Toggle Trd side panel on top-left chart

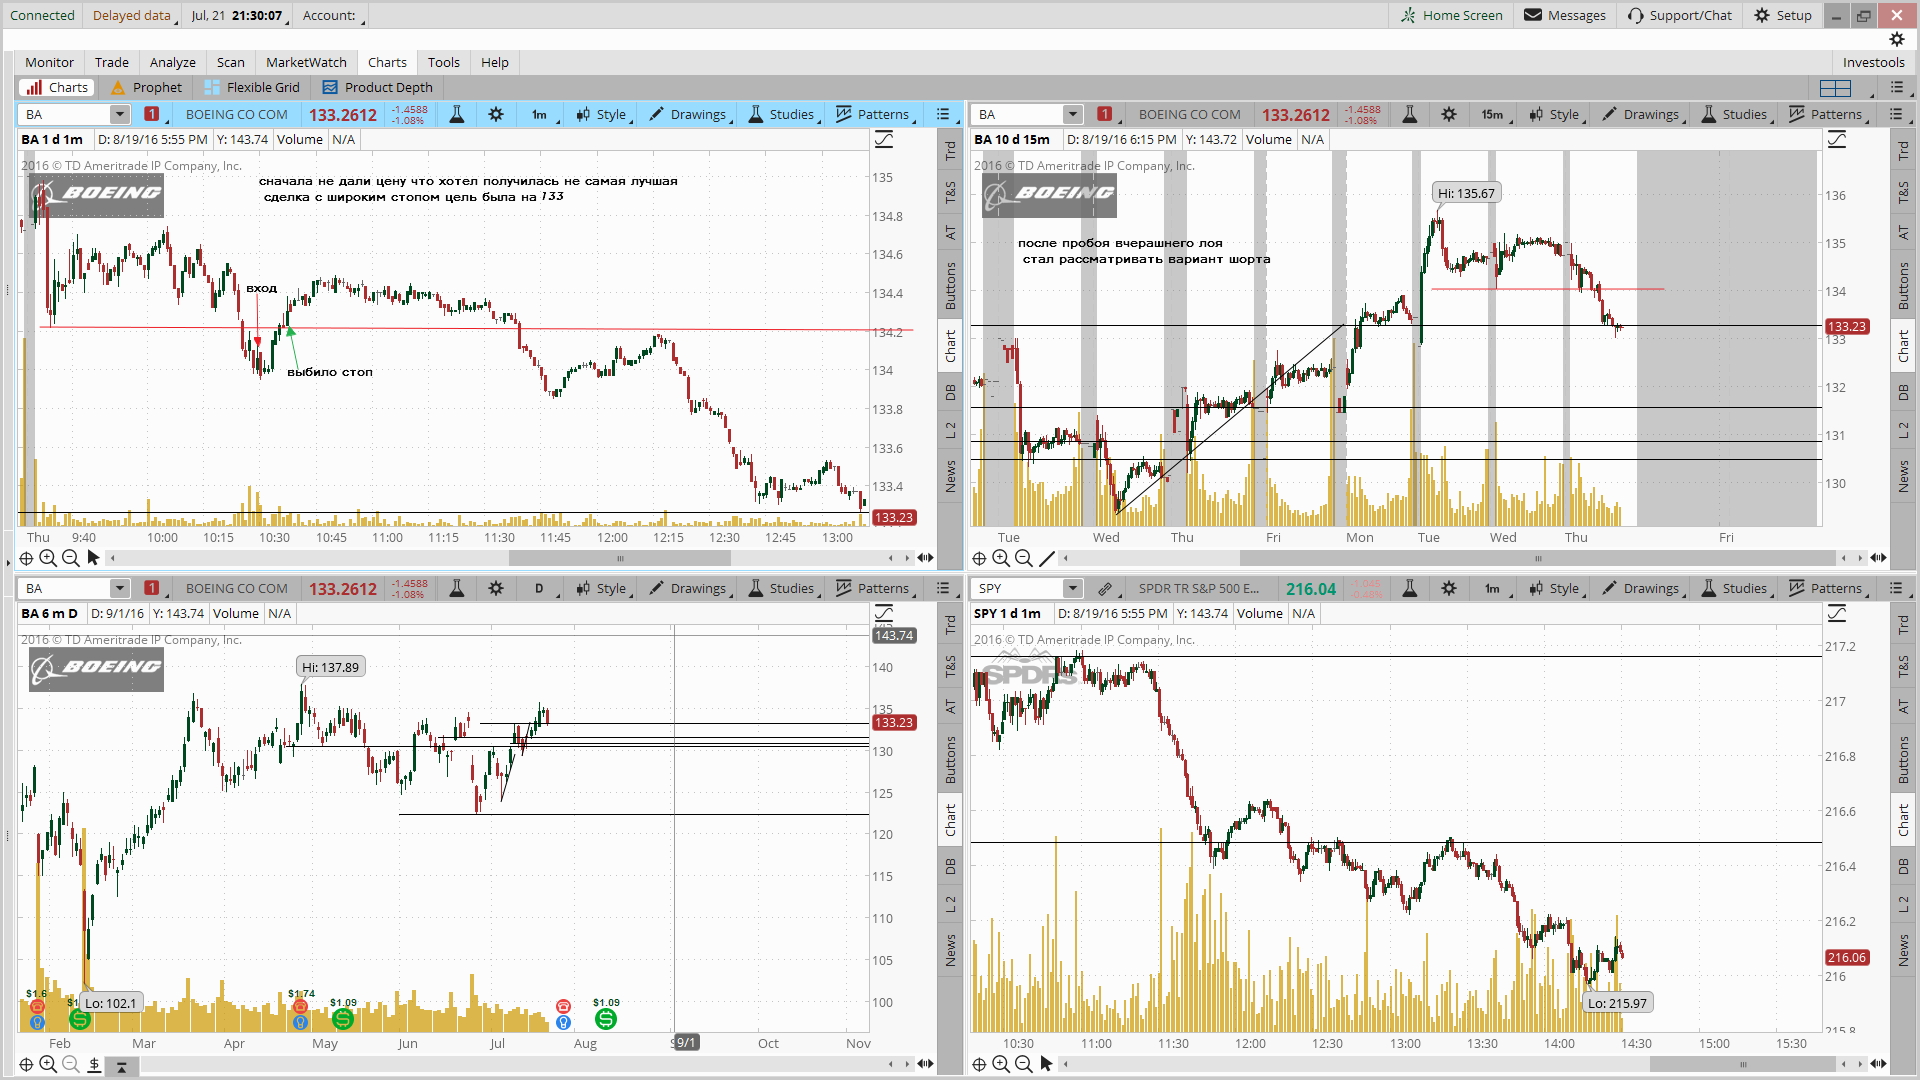tap(950, 151)
